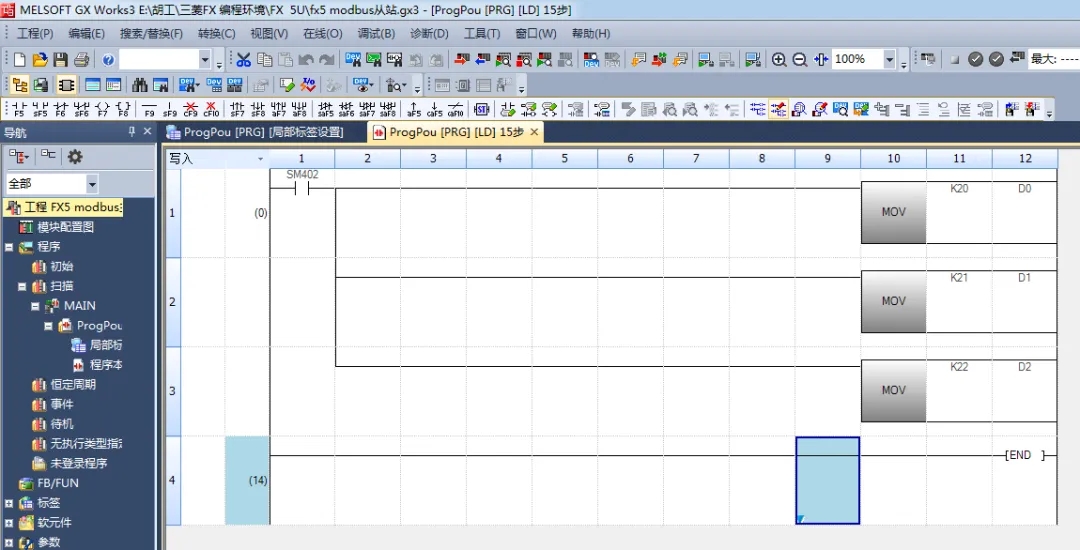Click the Save project icon
Viewport: 1080px width, 550px height.
click(60, 60)
